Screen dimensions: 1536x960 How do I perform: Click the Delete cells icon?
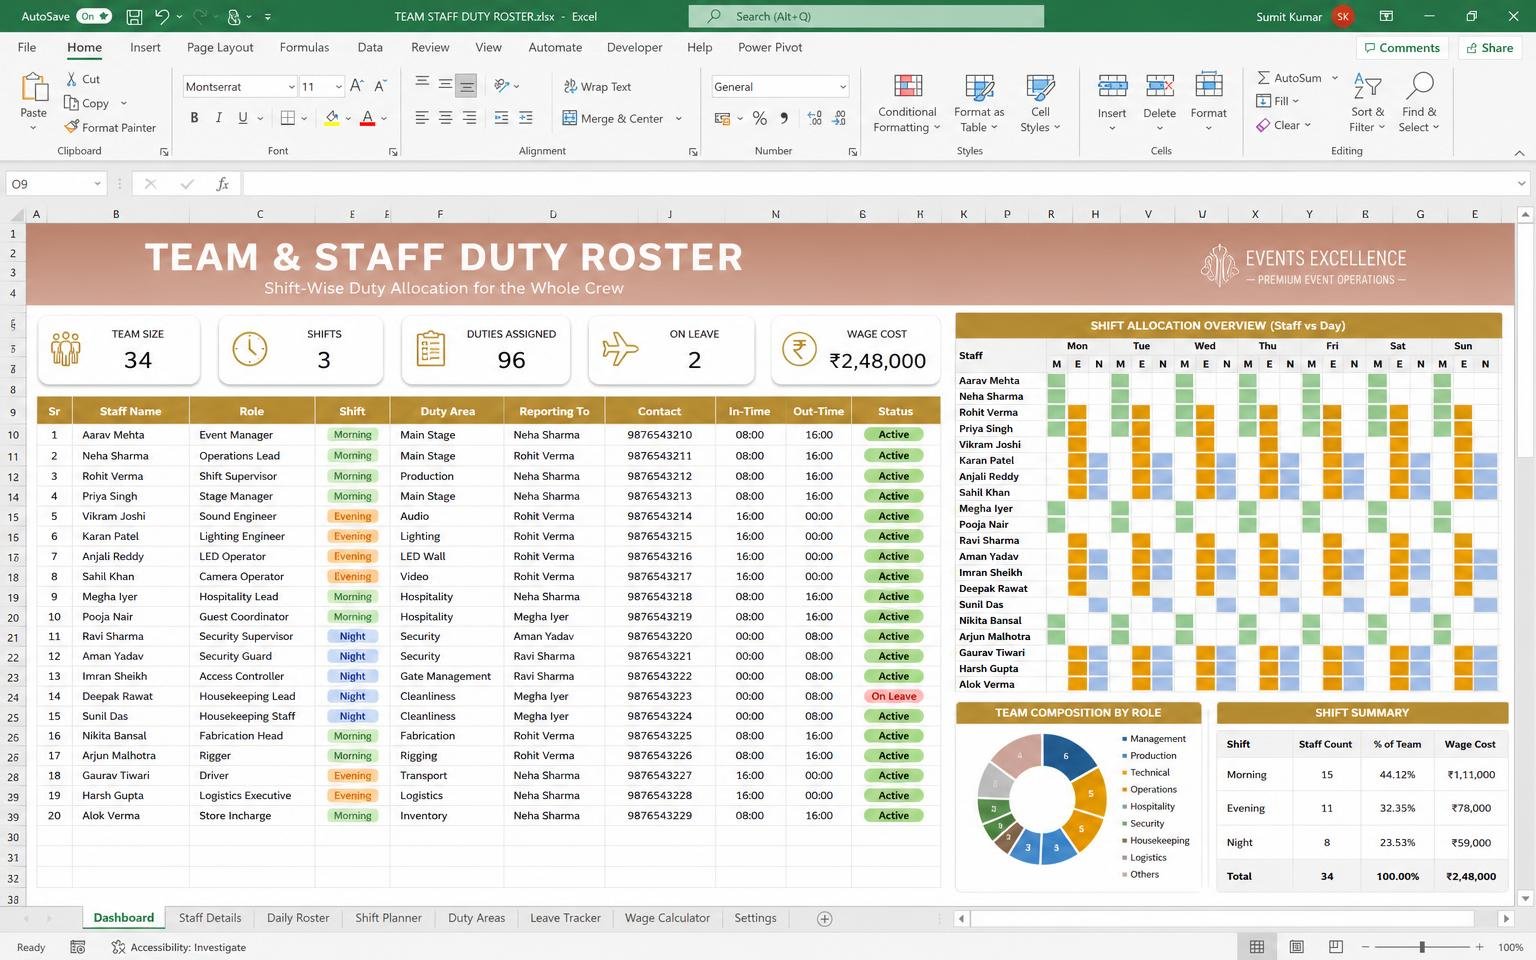coord(1160,86)
